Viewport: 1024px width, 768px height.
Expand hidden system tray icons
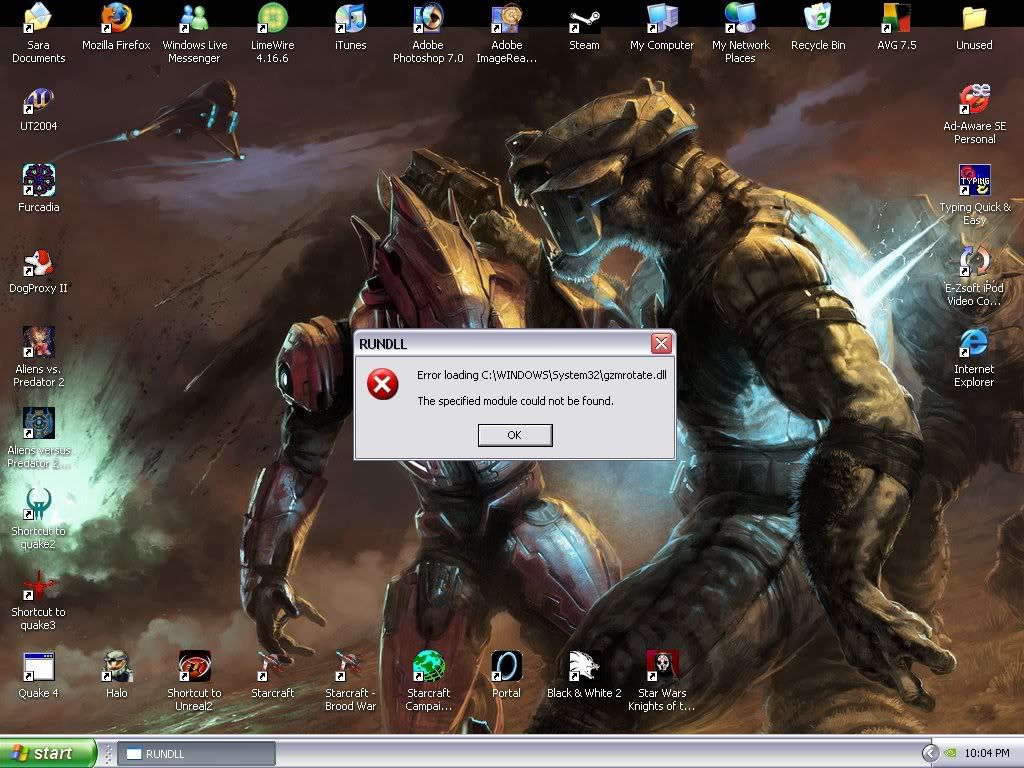click(930, 754)
